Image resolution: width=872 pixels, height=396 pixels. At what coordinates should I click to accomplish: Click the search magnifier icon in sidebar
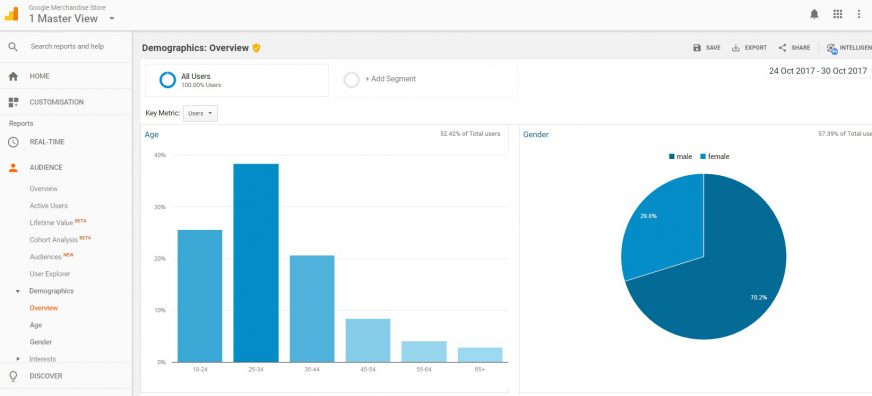click(x=13, y=47)
